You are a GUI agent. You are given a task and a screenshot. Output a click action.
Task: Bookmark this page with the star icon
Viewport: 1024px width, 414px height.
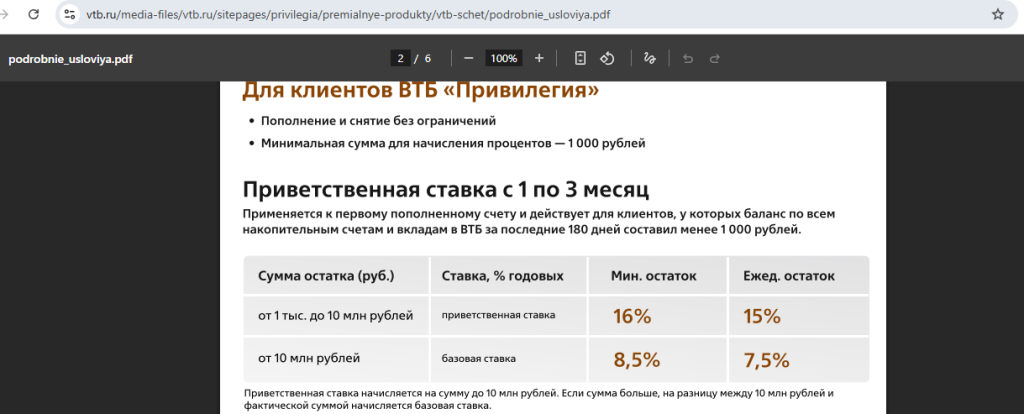[x=997, y=15]
